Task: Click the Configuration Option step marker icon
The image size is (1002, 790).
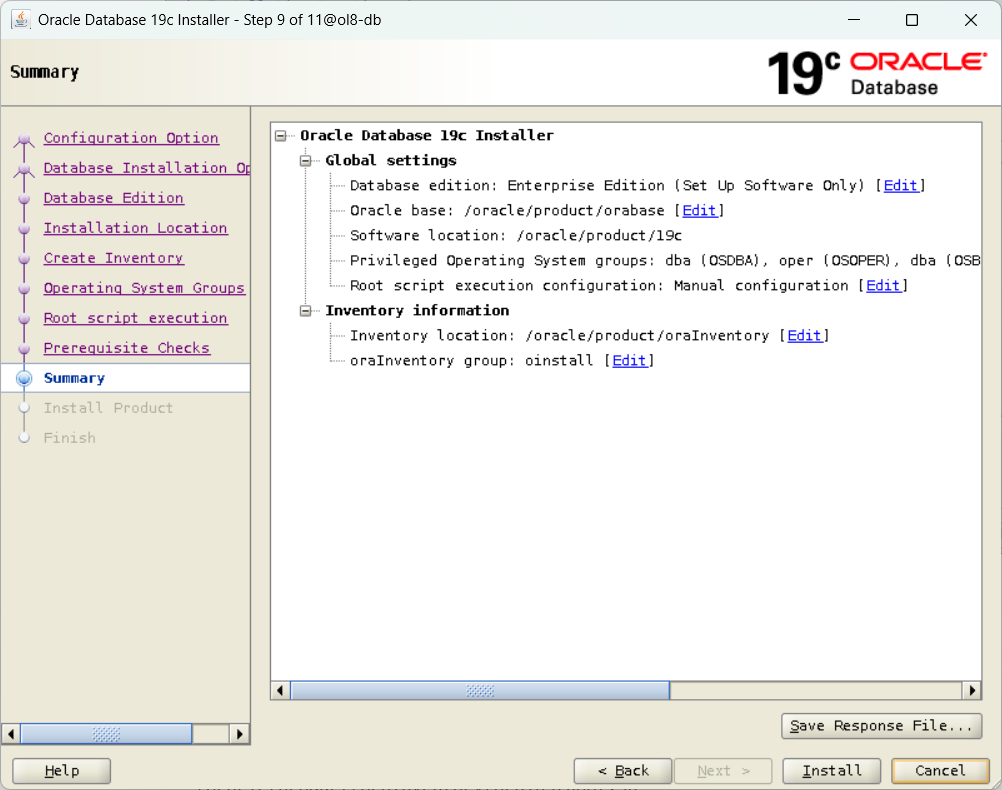Action: click(24, 139)
